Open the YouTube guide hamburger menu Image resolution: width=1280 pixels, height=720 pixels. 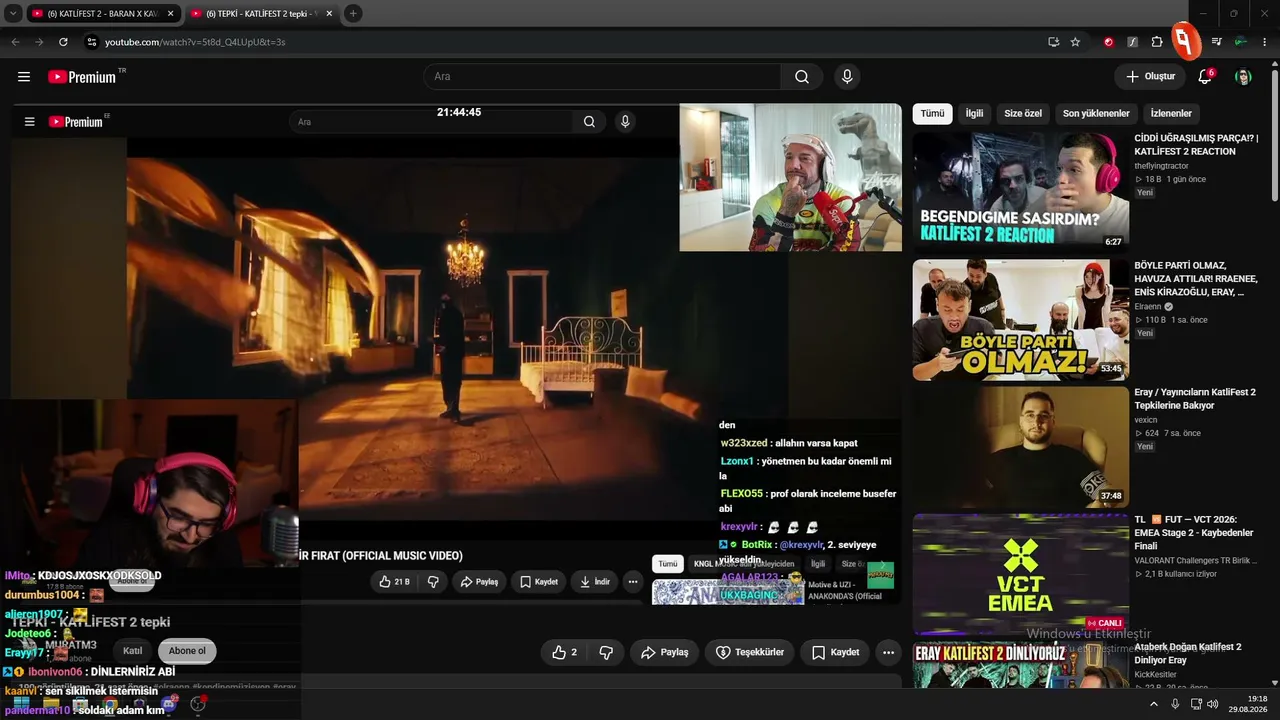pos(24,77)
